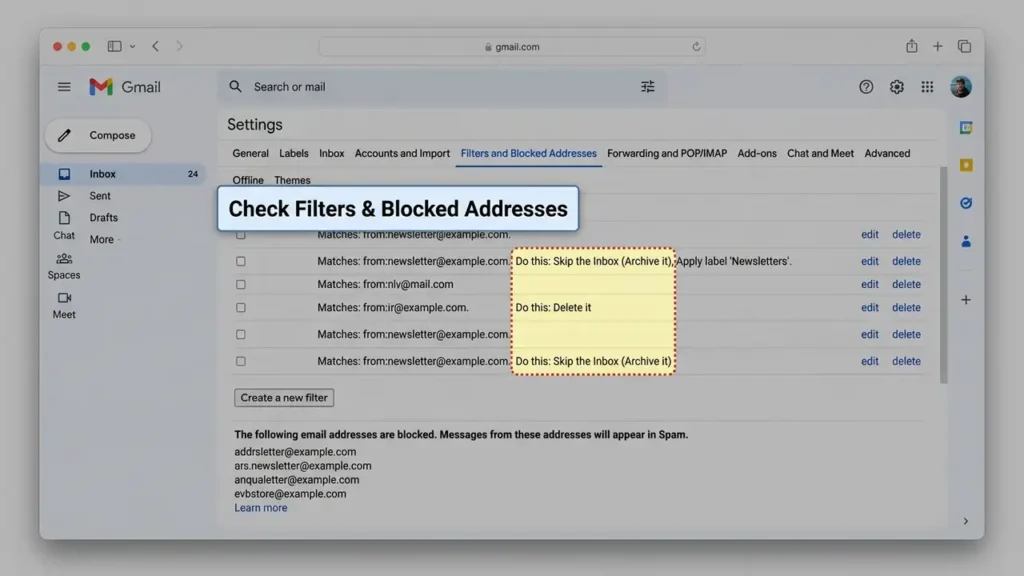The width and height of the screenshot is (1024, 576).
Task: Open the Add-ons tab
Action: (757, 153)
